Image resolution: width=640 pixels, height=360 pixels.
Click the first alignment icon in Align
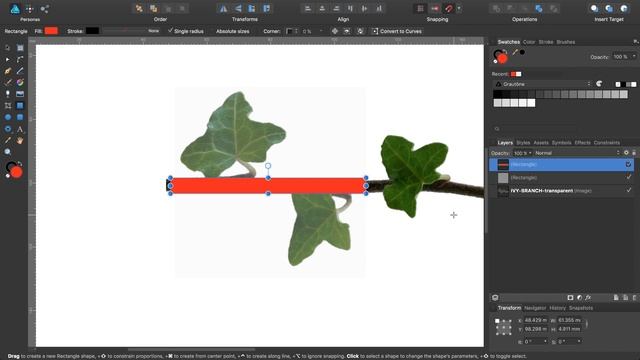308,8
